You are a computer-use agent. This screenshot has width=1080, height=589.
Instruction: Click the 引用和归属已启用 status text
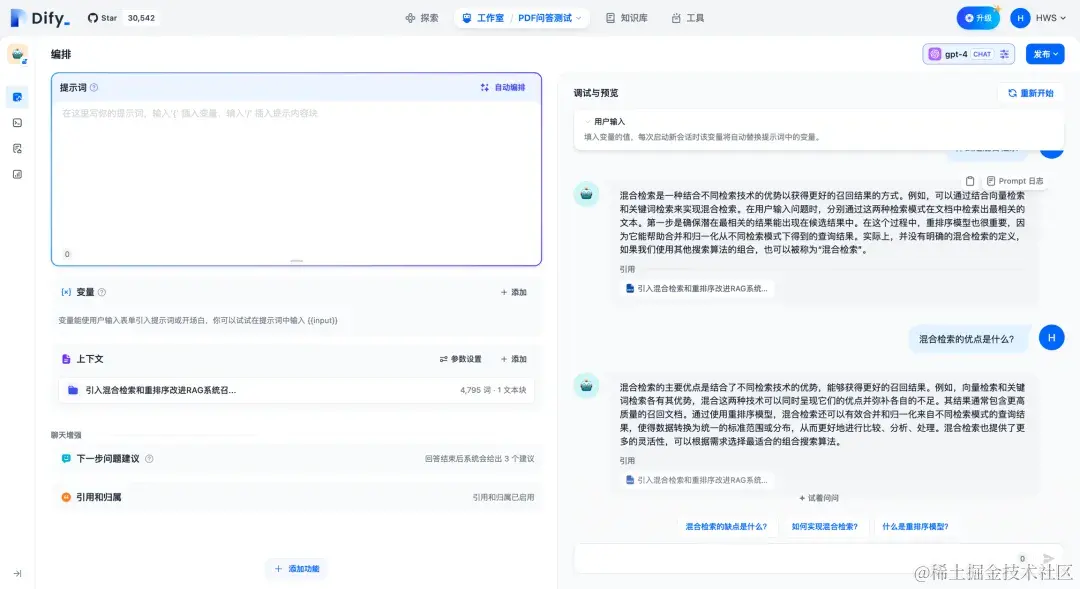503,497
